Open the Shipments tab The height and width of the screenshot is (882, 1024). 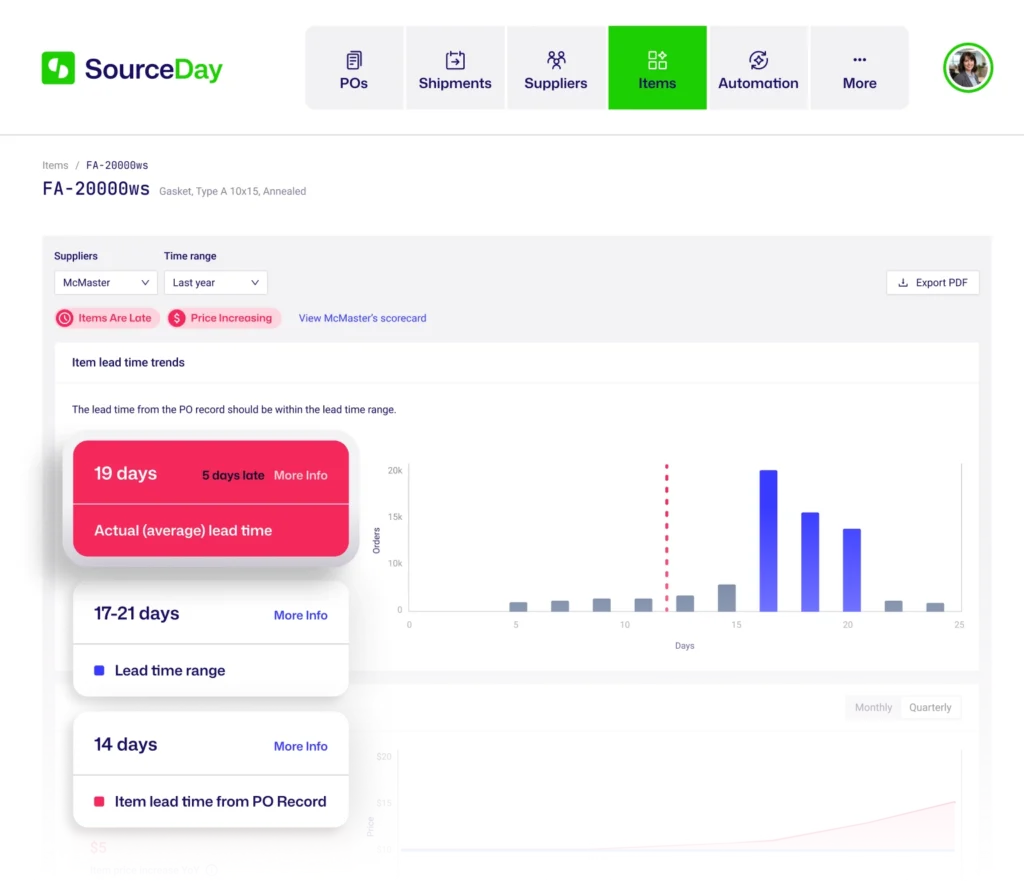[x=455, y=68]
